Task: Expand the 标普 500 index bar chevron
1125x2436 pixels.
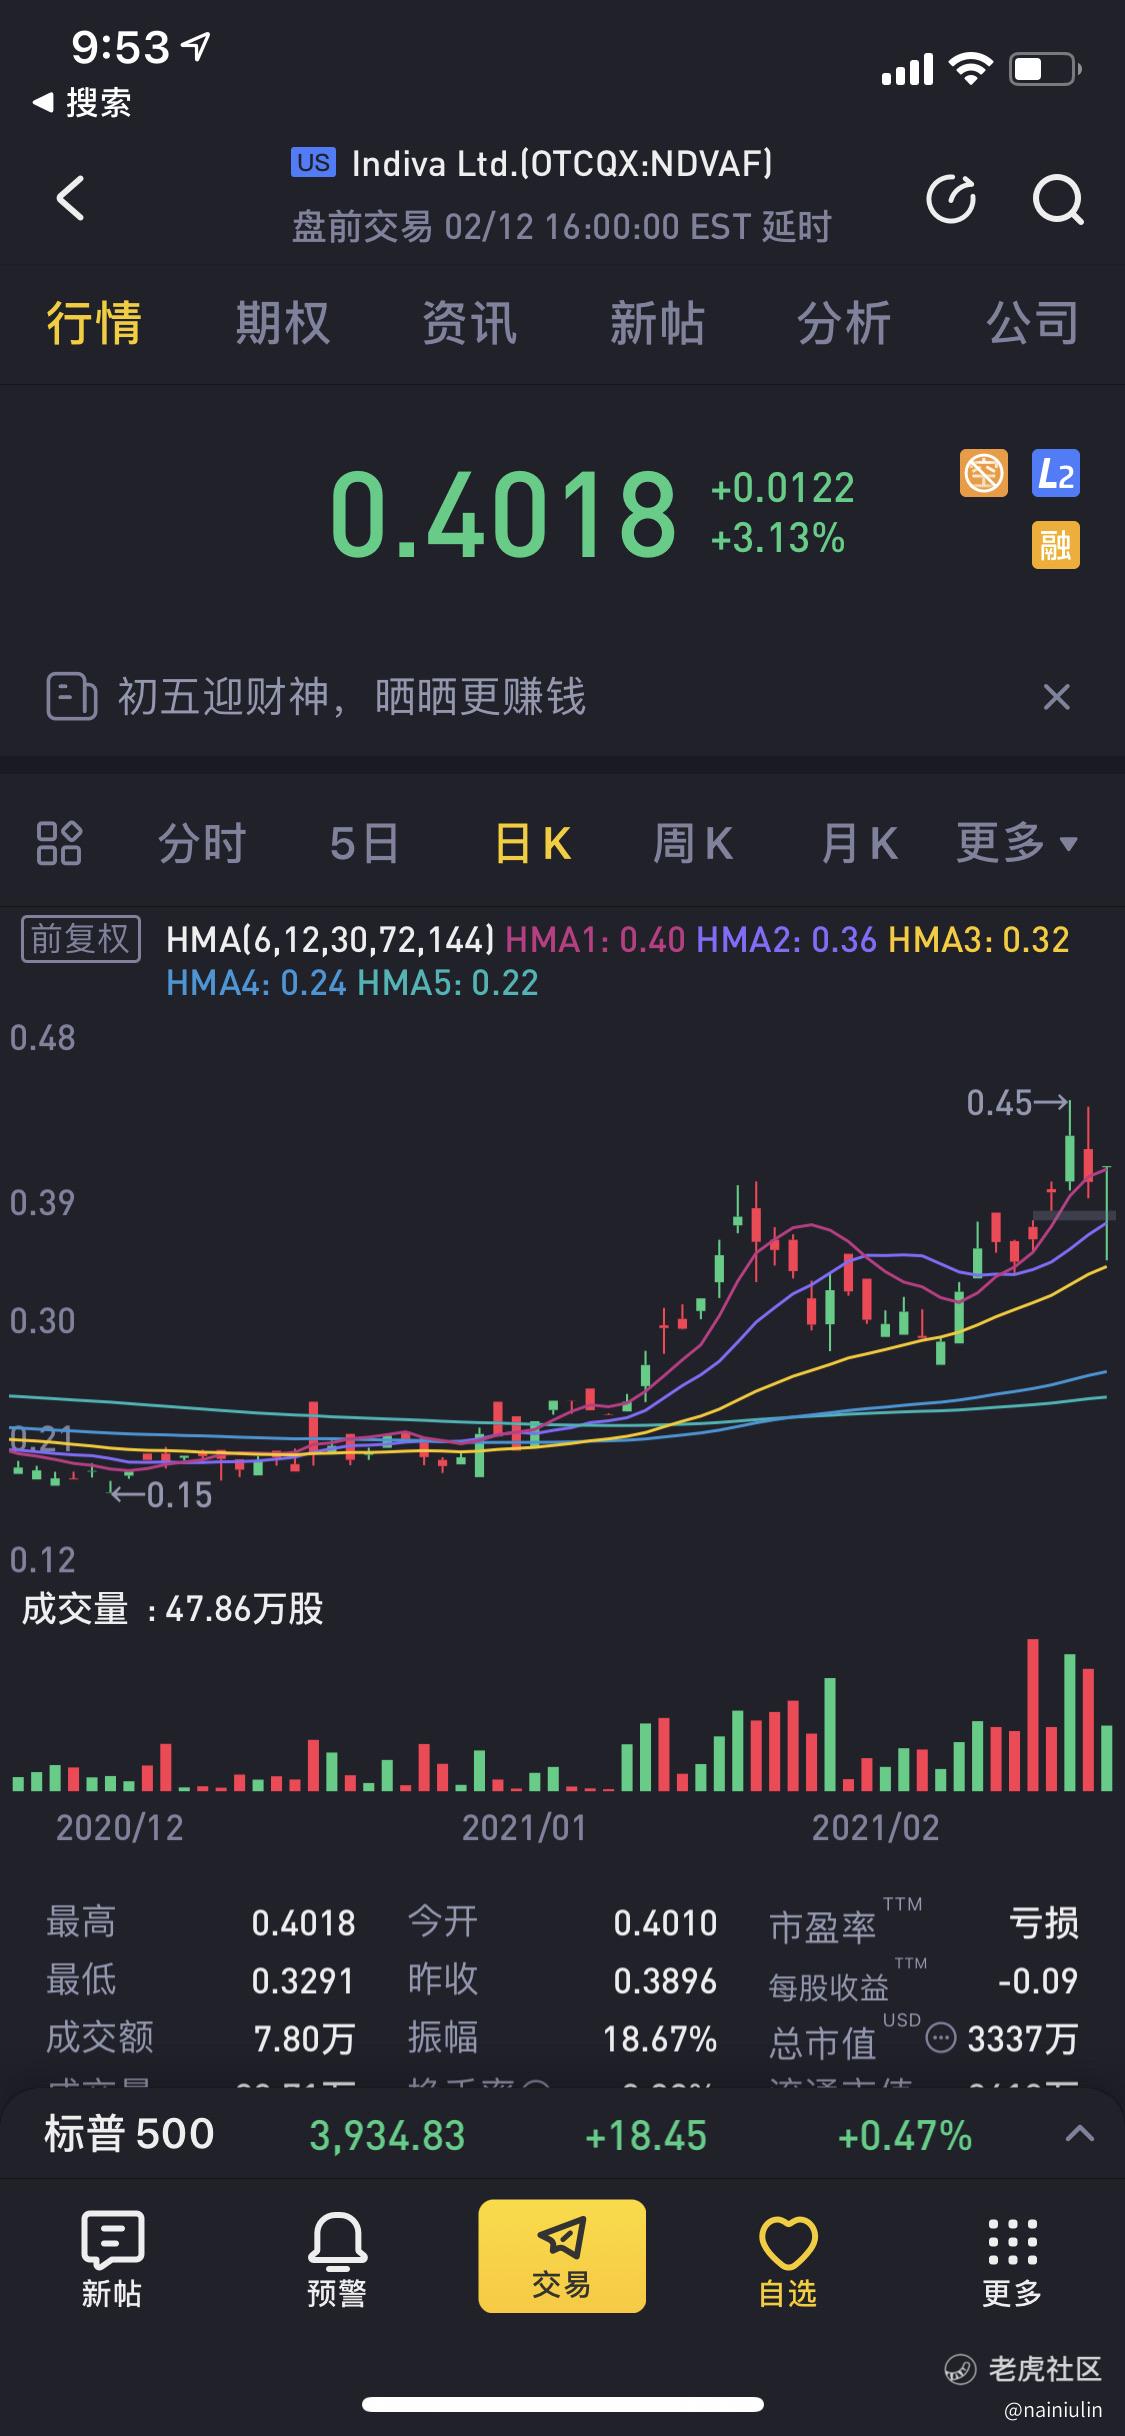Action: 1079,2133
